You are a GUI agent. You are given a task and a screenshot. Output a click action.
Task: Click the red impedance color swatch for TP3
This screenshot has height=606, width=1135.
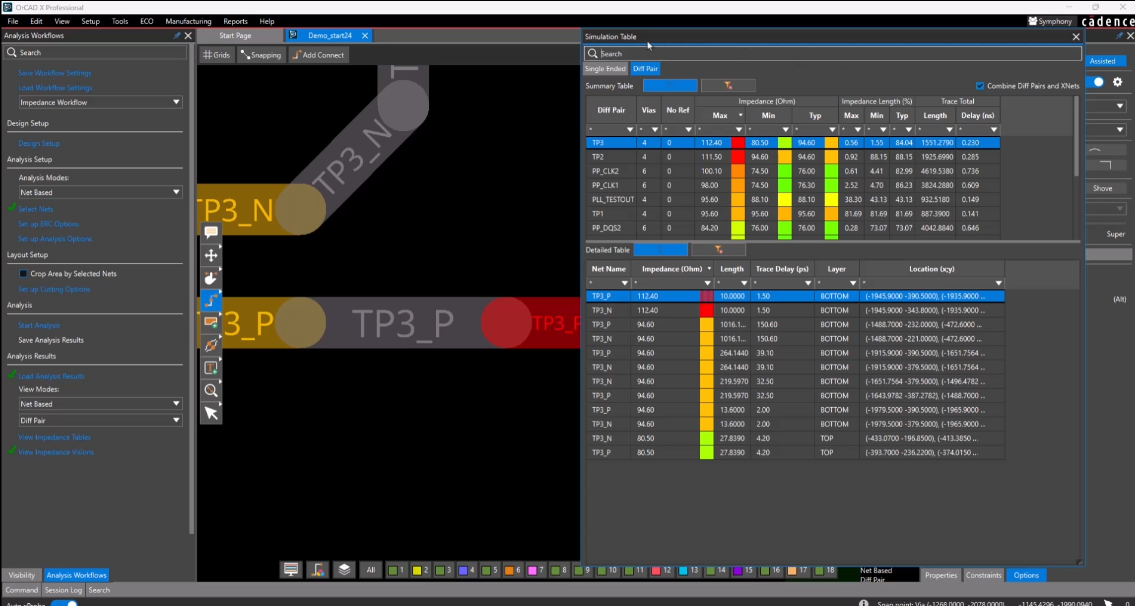point(738,143)
